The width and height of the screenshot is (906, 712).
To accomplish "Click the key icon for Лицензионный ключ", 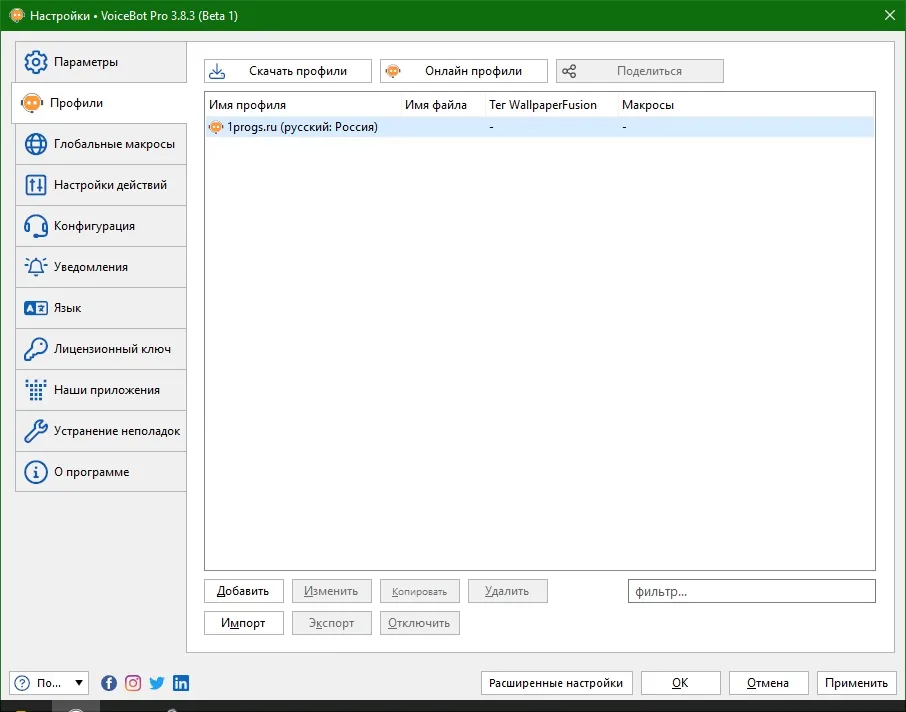I will (36, 349).
